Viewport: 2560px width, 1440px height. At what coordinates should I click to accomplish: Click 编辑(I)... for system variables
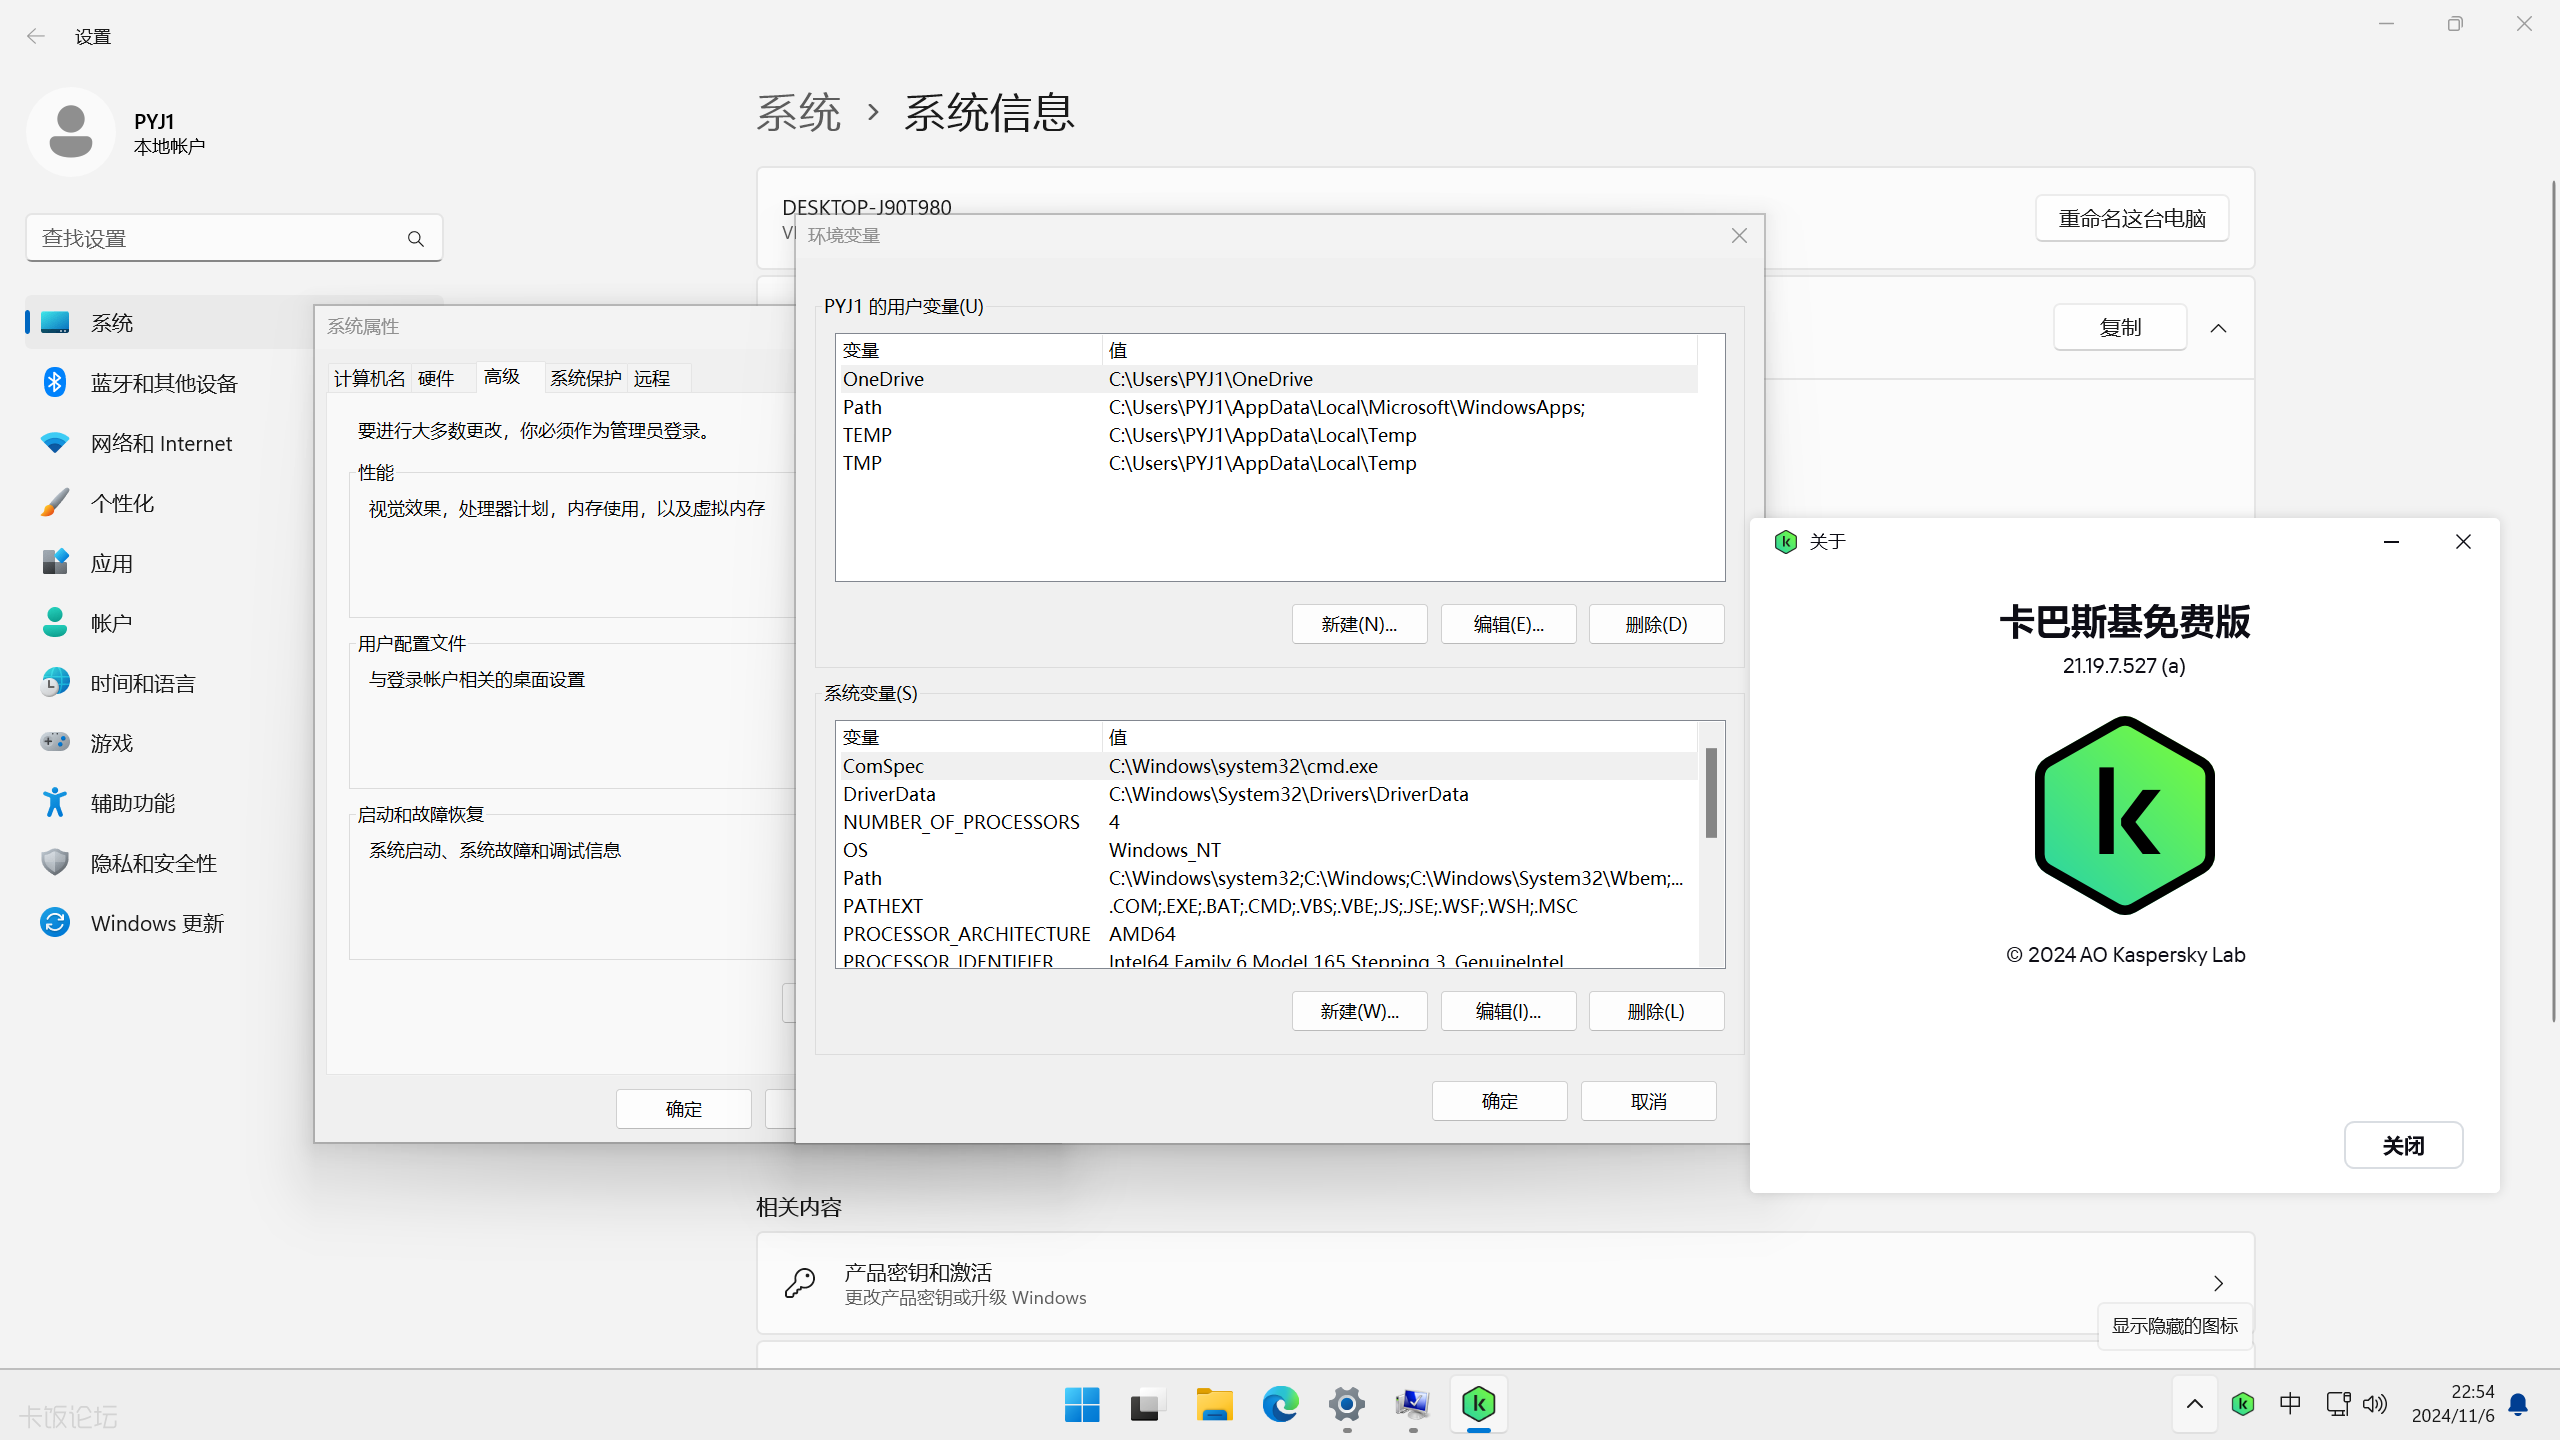[x=1508, y=1011]
